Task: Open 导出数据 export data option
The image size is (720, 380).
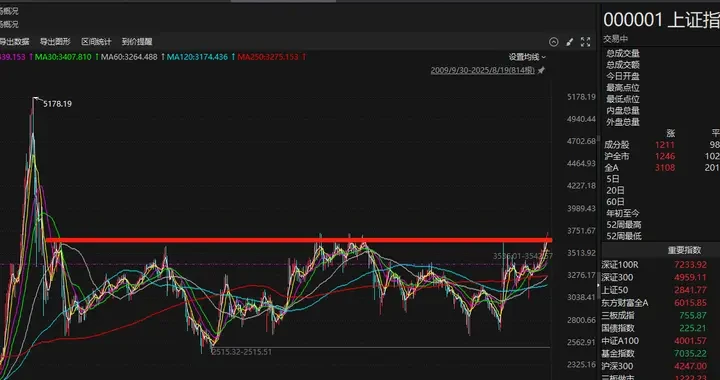Action: pos(14,42)
